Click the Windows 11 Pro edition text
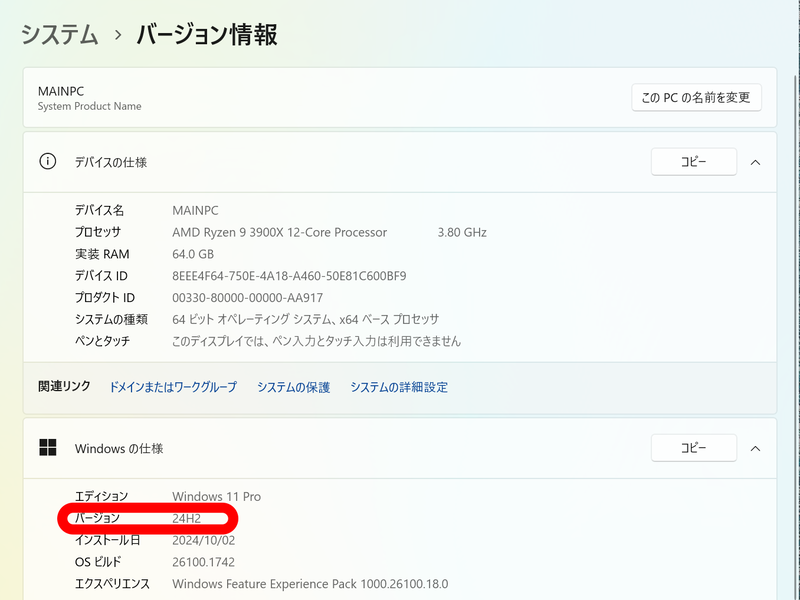 click(217, 496)
